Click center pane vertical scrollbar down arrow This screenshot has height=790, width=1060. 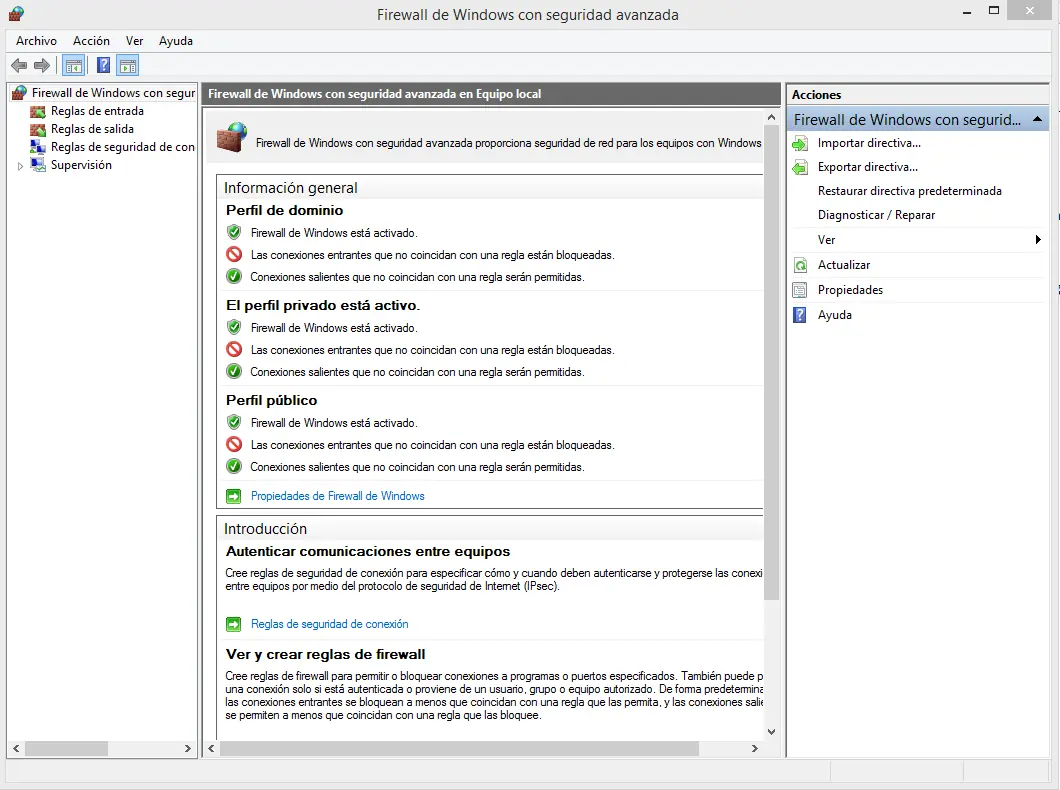[x=771, y=732]
